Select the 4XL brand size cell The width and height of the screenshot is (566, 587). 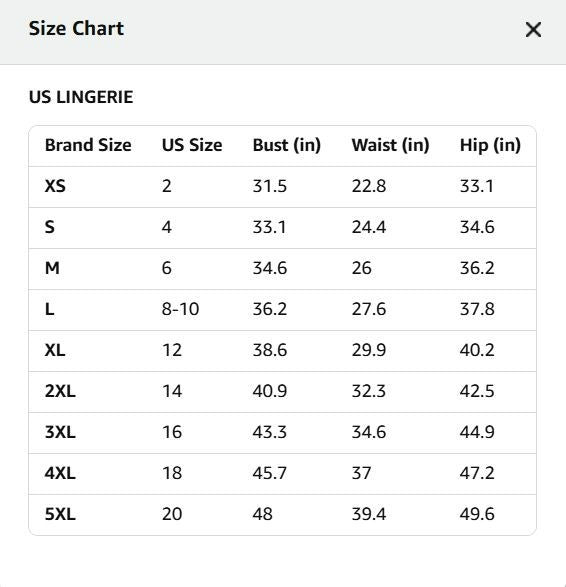60,473
